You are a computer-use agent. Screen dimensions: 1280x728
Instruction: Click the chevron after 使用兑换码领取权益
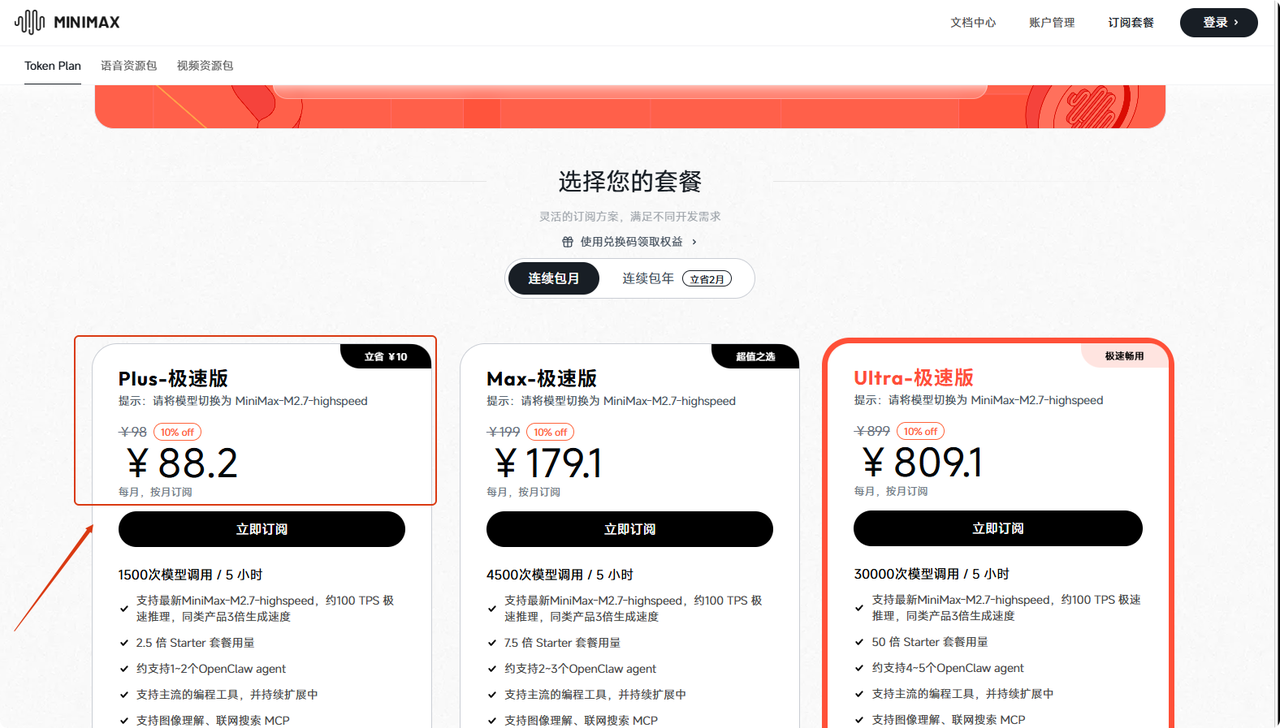pos(694,242)
